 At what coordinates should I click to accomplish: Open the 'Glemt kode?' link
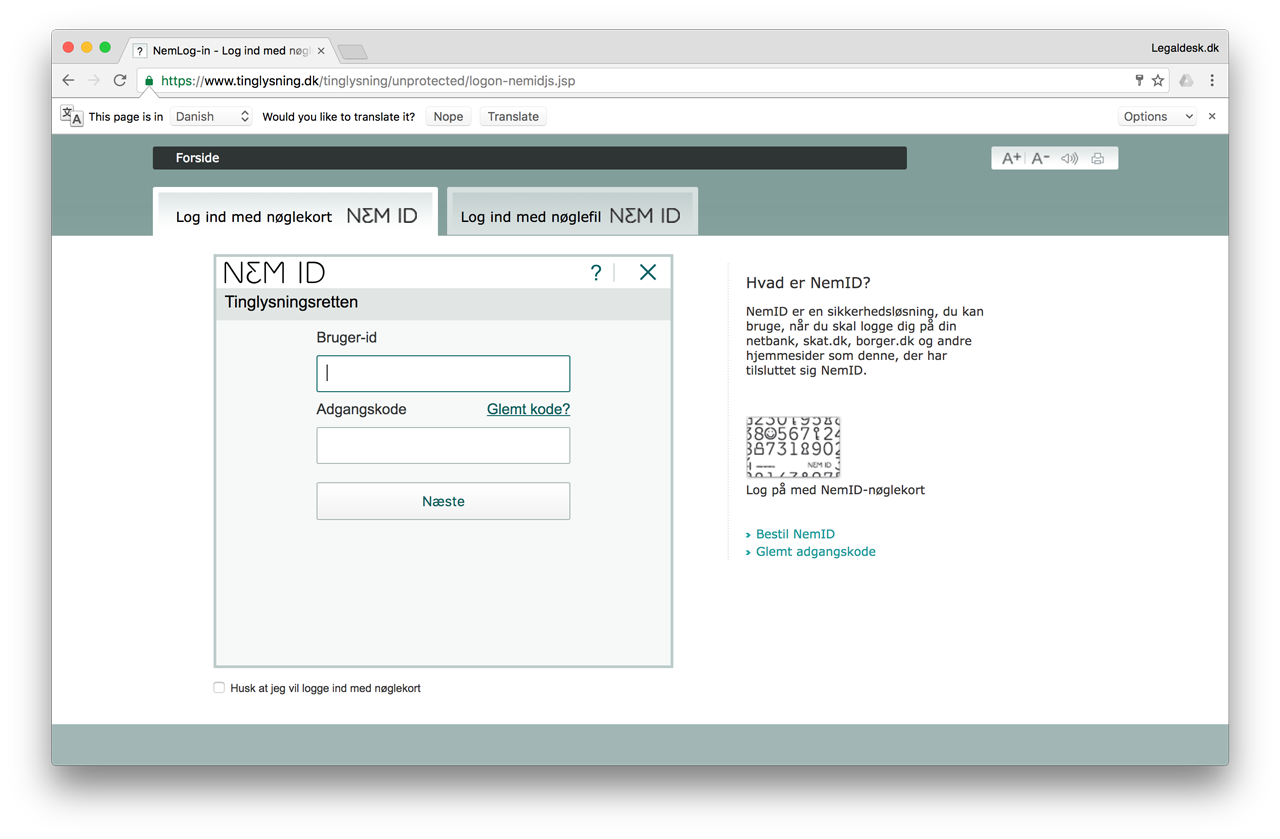(x=528, y=409)
